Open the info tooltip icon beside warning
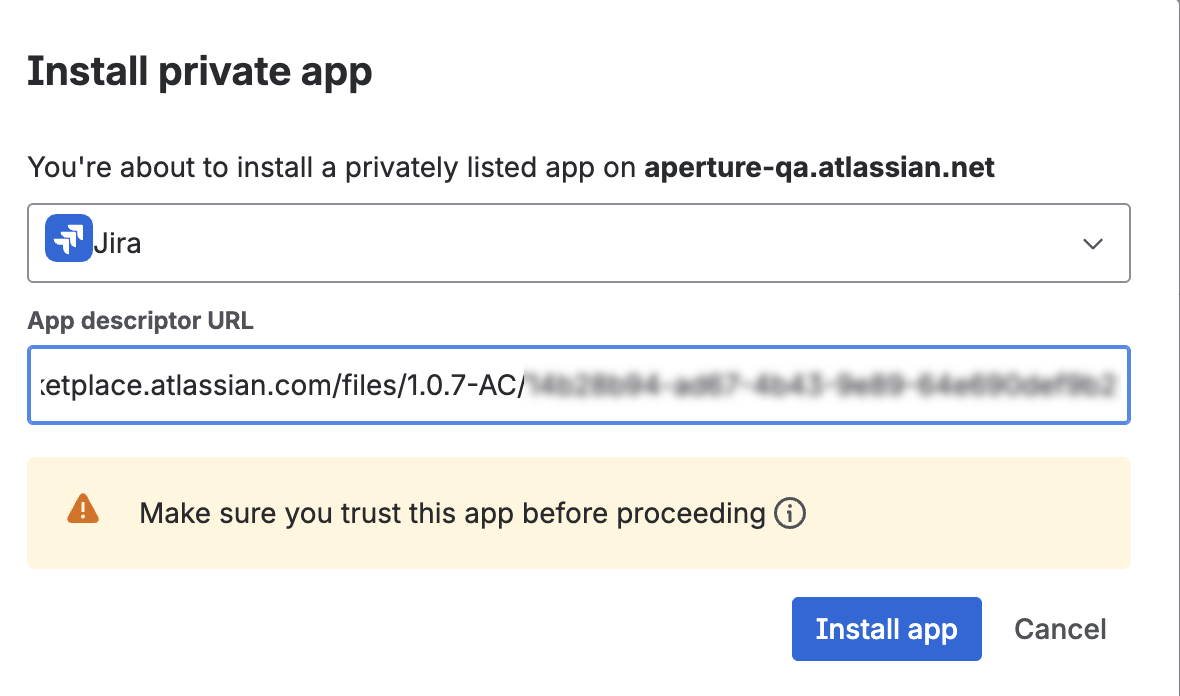Screen dimensions: 1180x696 (x=790, y=514)
